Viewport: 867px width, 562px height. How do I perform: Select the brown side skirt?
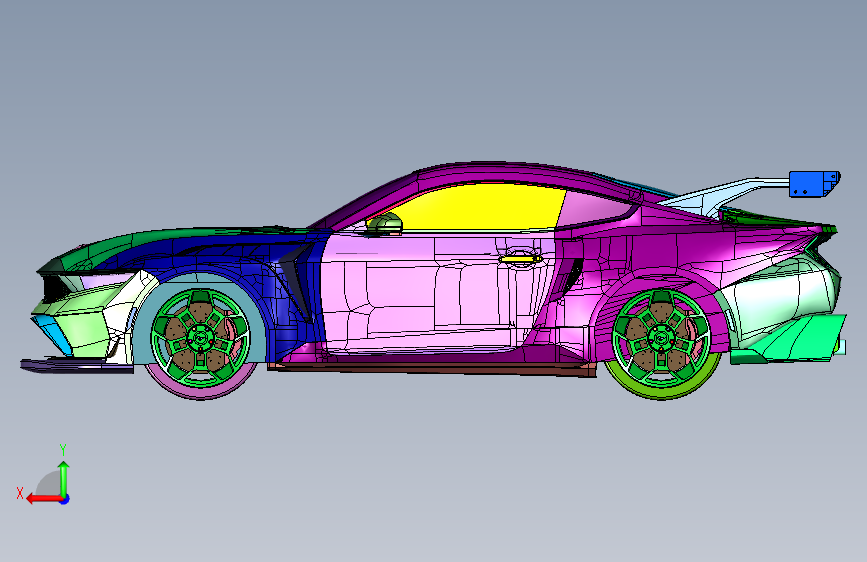tap(431, 368)
